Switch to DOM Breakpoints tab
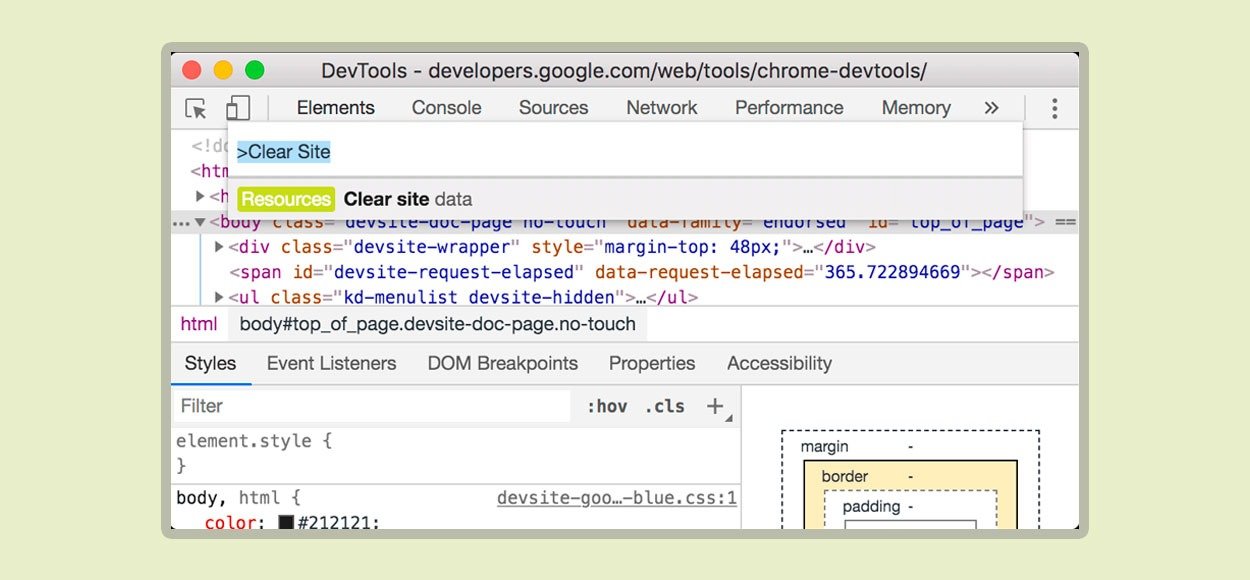Screen dimensions: 1250x580 coord(503,364)
